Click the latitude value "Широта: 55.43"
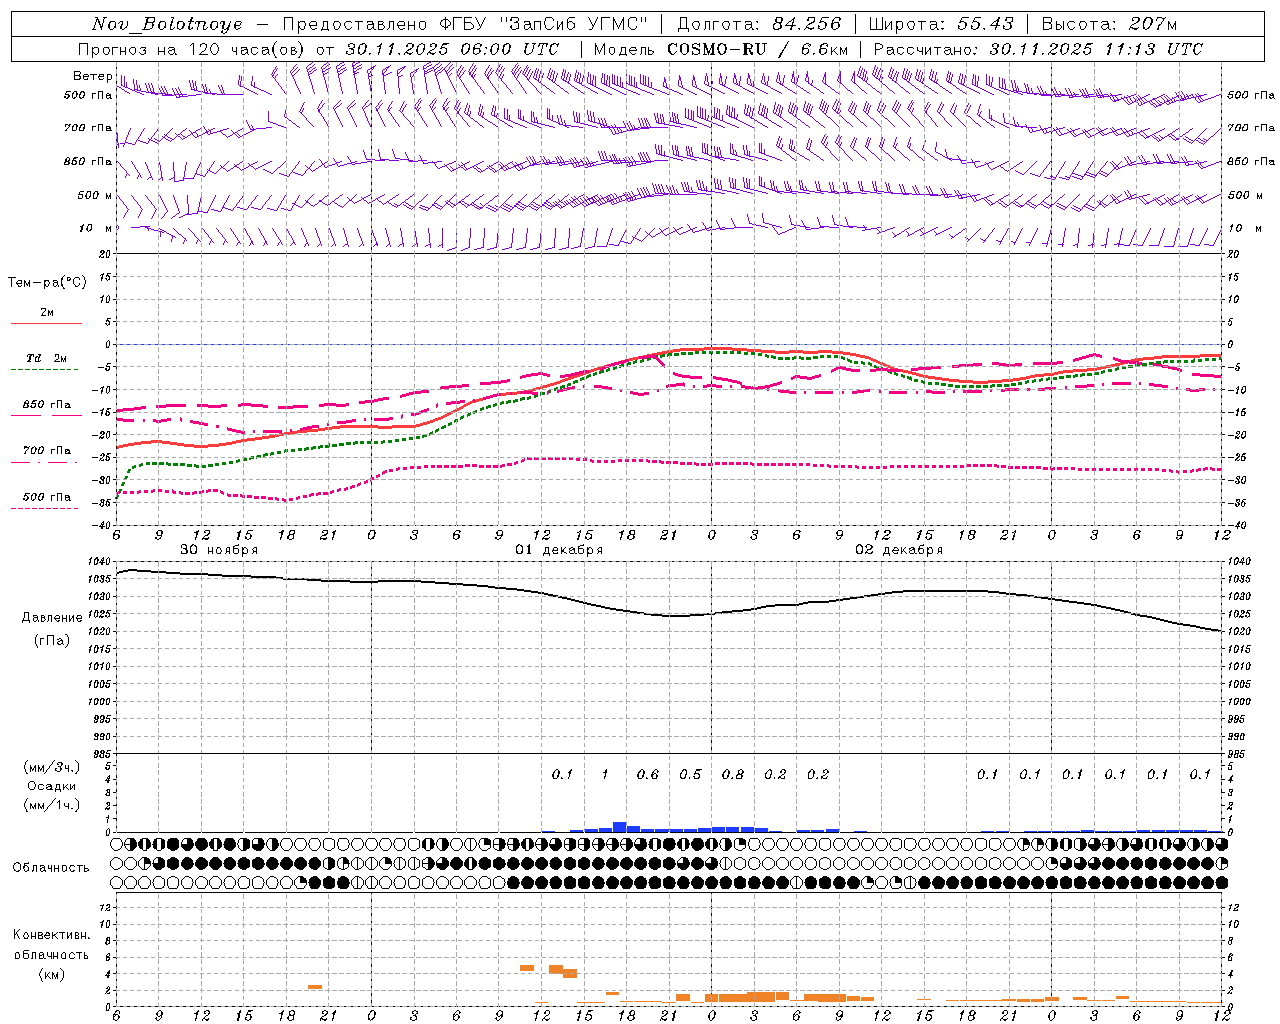 941,24
